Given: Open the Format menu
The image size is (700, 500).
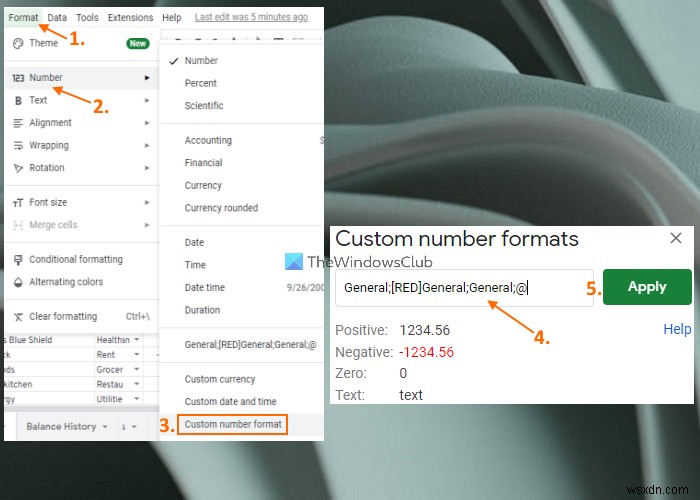Looking at the screenshot, I should (23, 17).
